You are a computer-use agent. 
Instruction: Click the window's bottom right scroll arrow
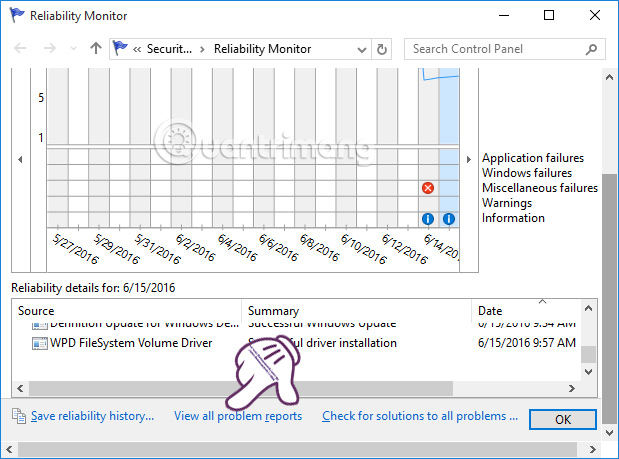pyautogui.click(x=593, y=449)
